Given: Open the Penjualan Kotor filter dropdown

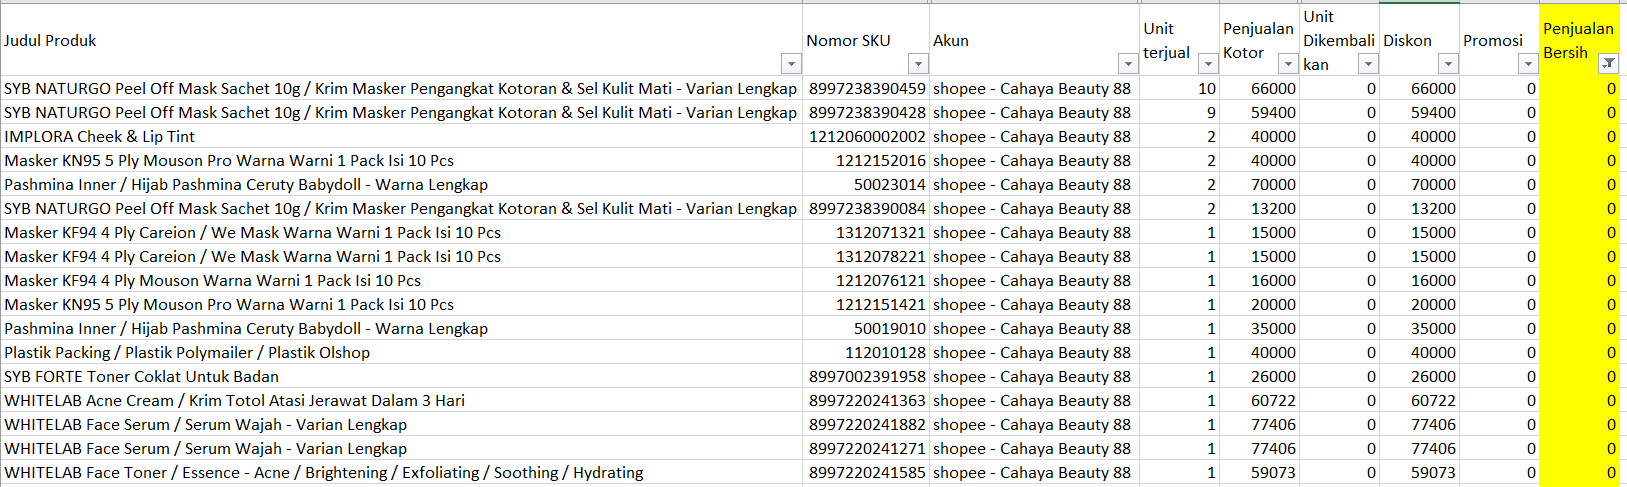Looking at the screenshot, I should click(1288, 64).
